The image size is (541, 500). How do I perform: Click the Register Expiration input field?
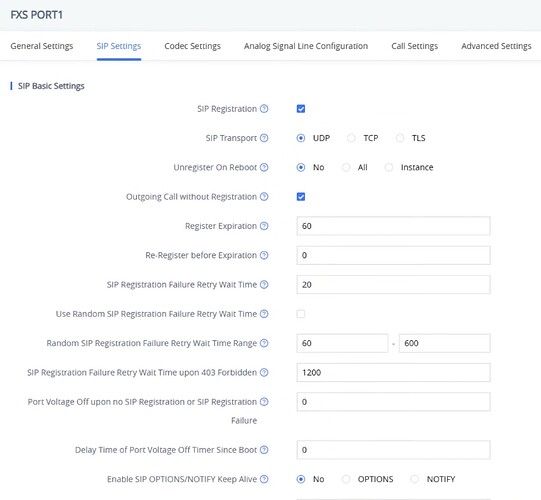pyautogui.click(x=393, y=226)
